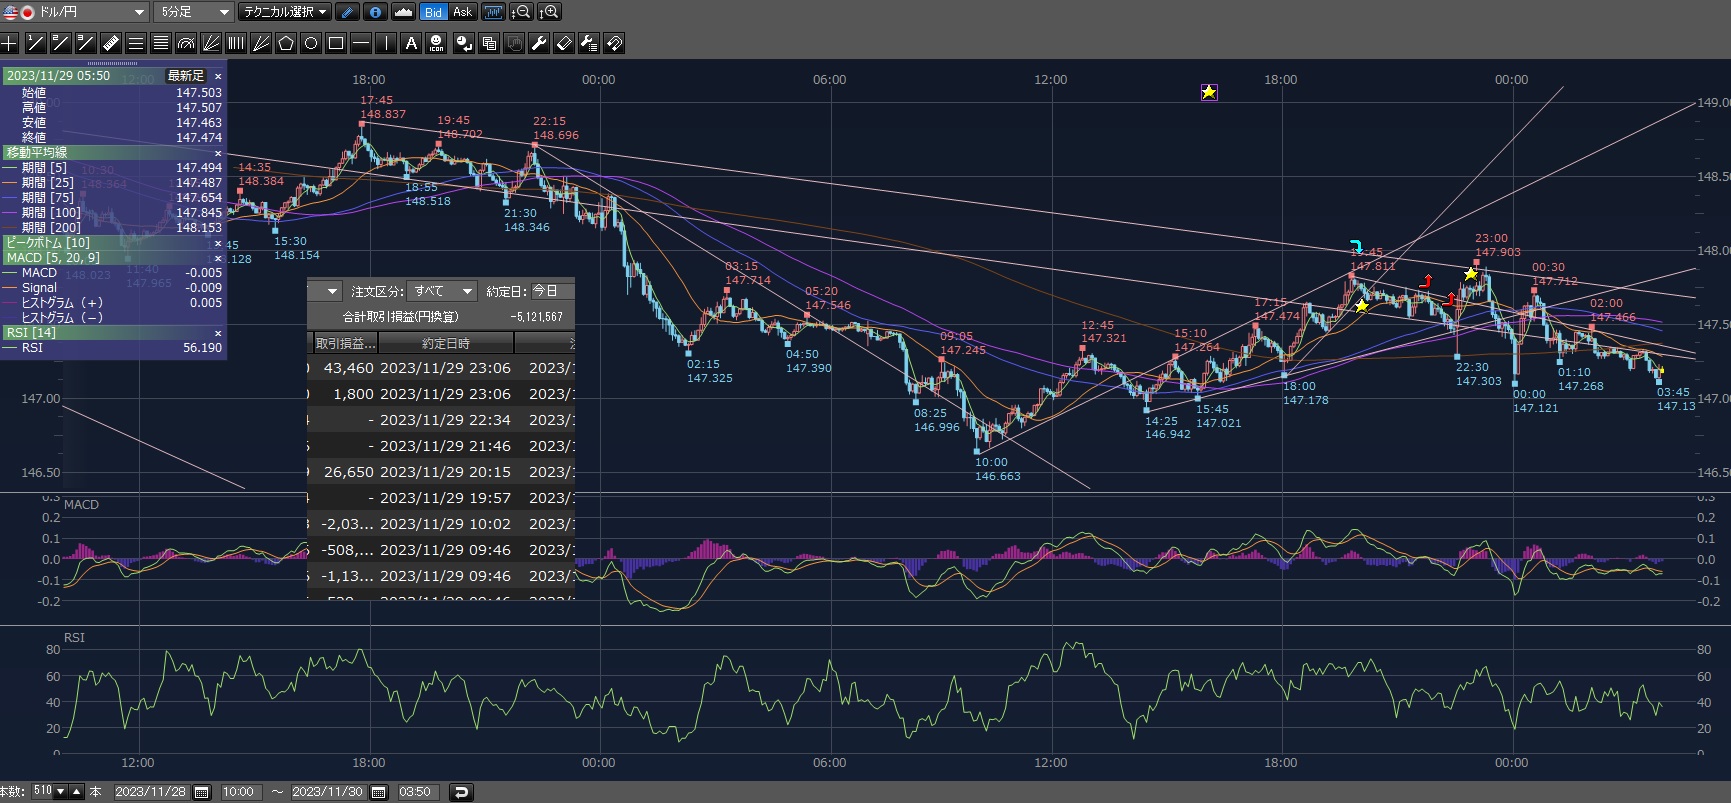Switch chart price to Ask
This screenshot has width=1731, height=803.
[462, 12]
